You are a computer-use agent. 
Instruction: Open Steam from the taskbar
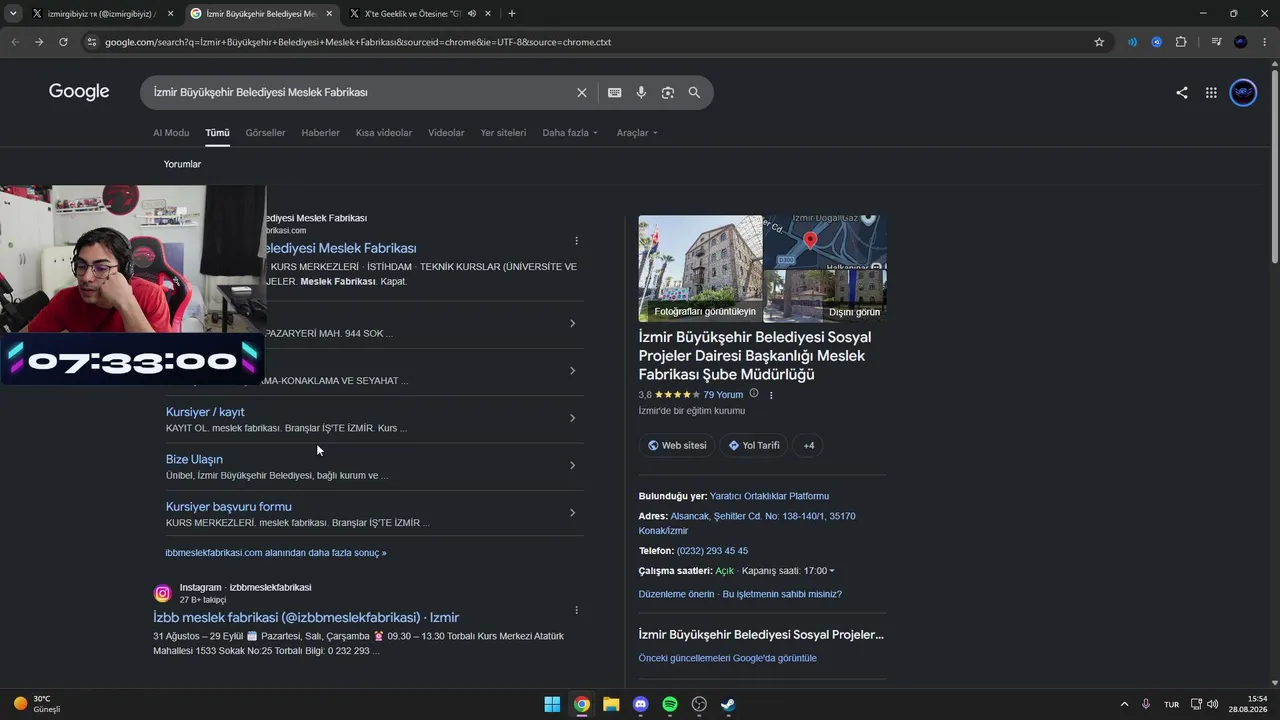tap(728, 704)
